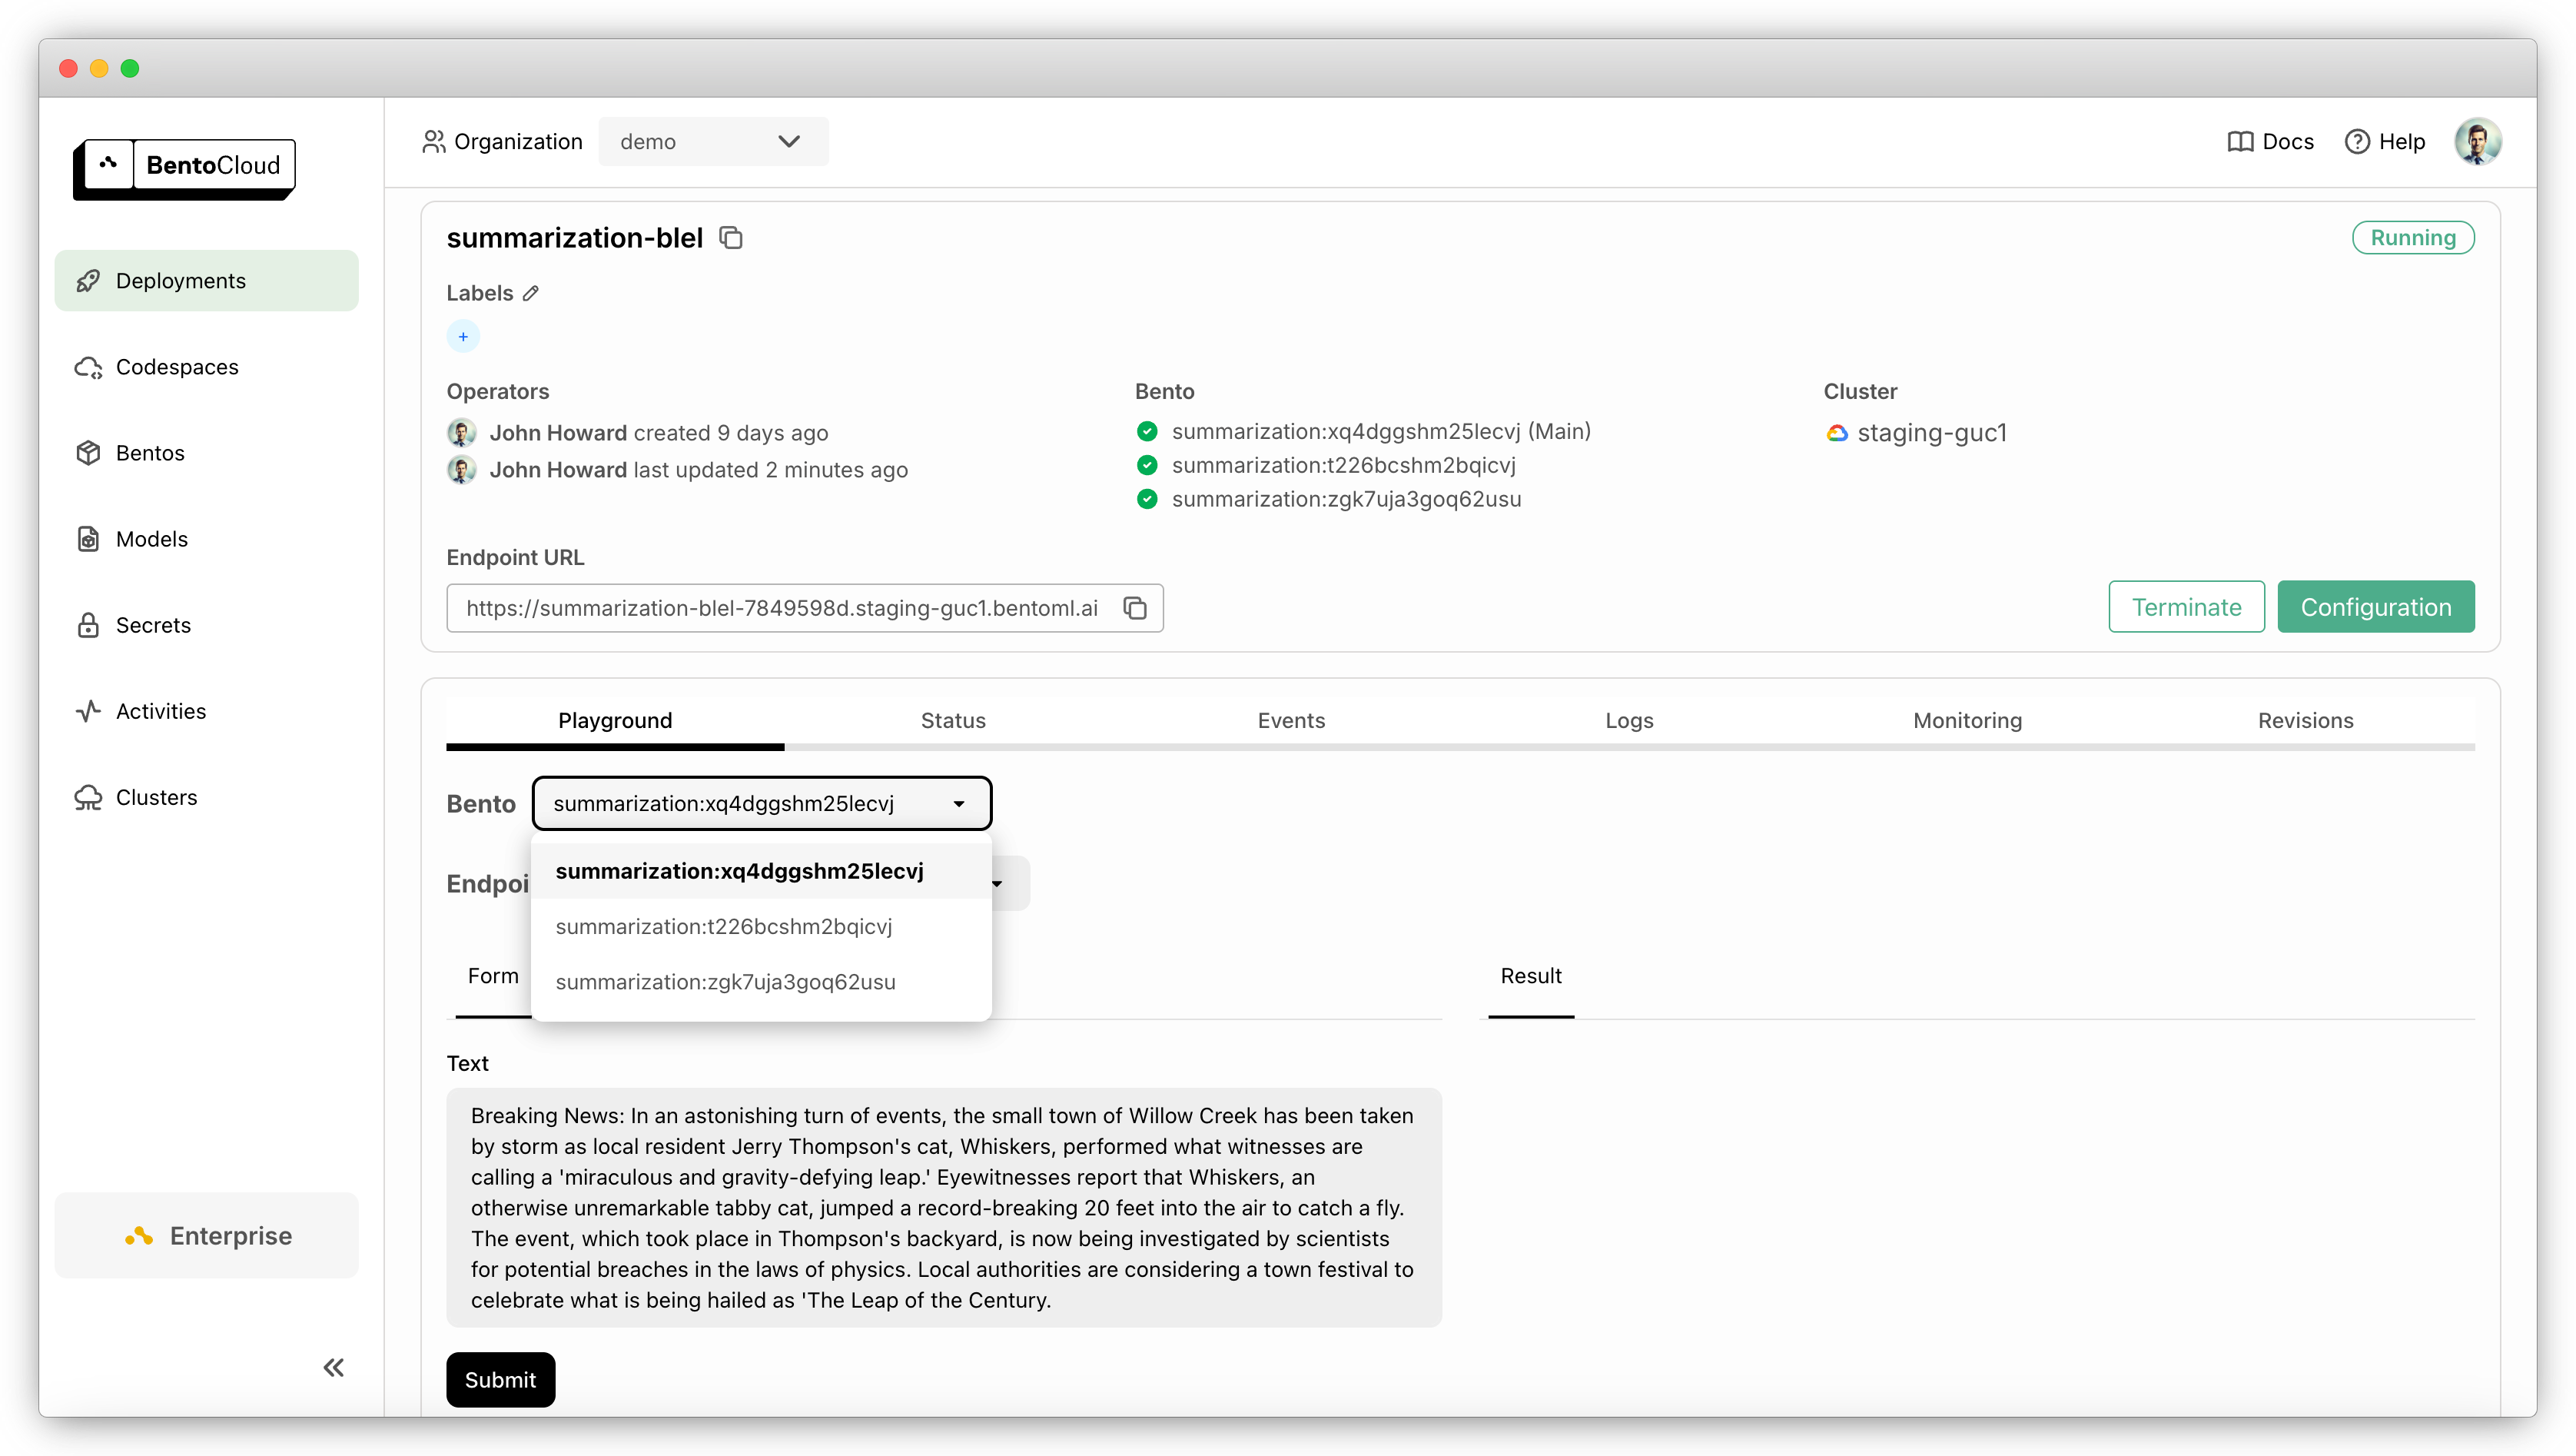
Task: Click the Running status badge
Action: click(x=2412, y=238)
